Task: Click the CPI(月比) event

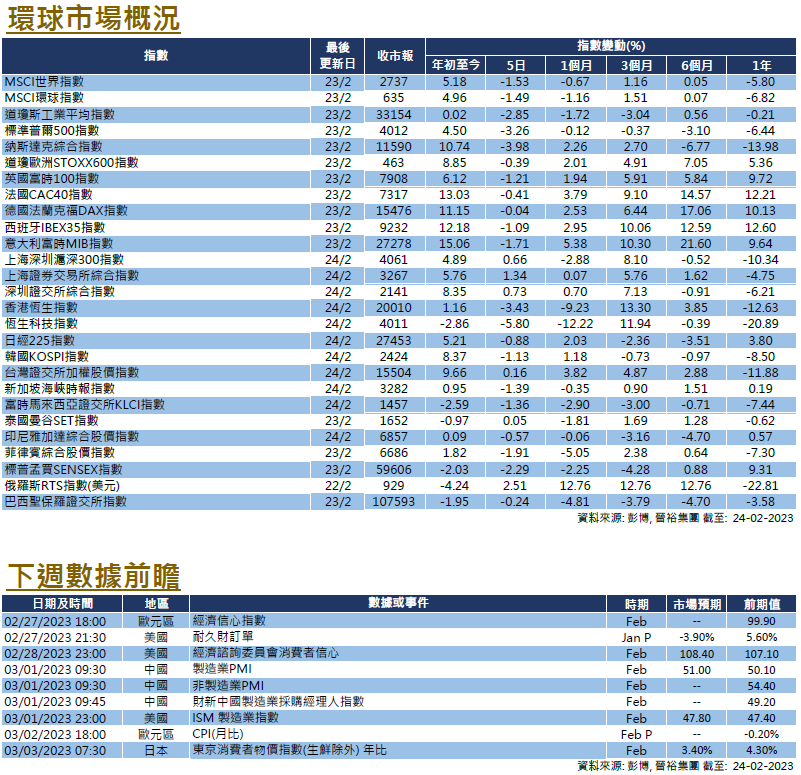Action: pyautogui.click(x=218, y=734)
